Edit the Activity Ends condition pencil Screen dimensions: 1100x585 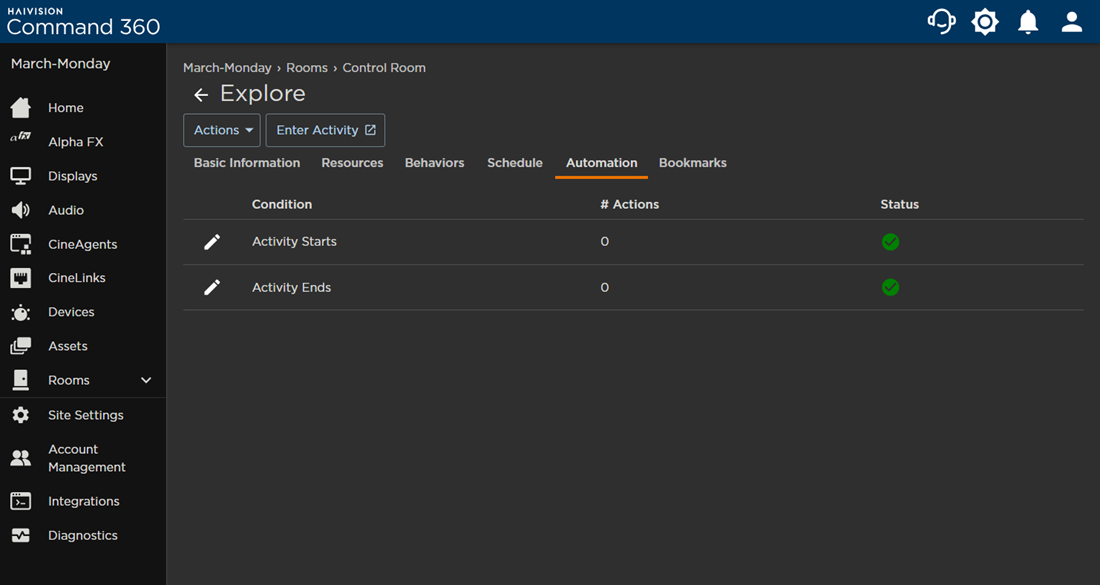(212, 288)
